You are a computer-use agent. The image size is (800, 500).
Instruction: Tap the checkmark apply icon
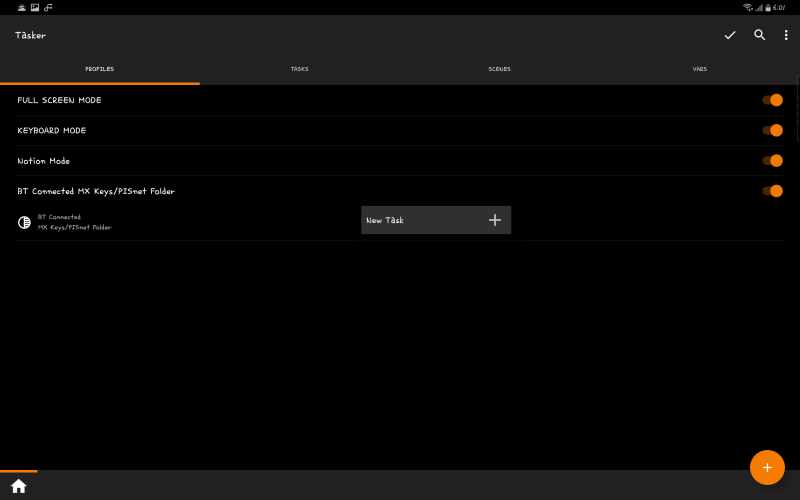pos(730,35)
